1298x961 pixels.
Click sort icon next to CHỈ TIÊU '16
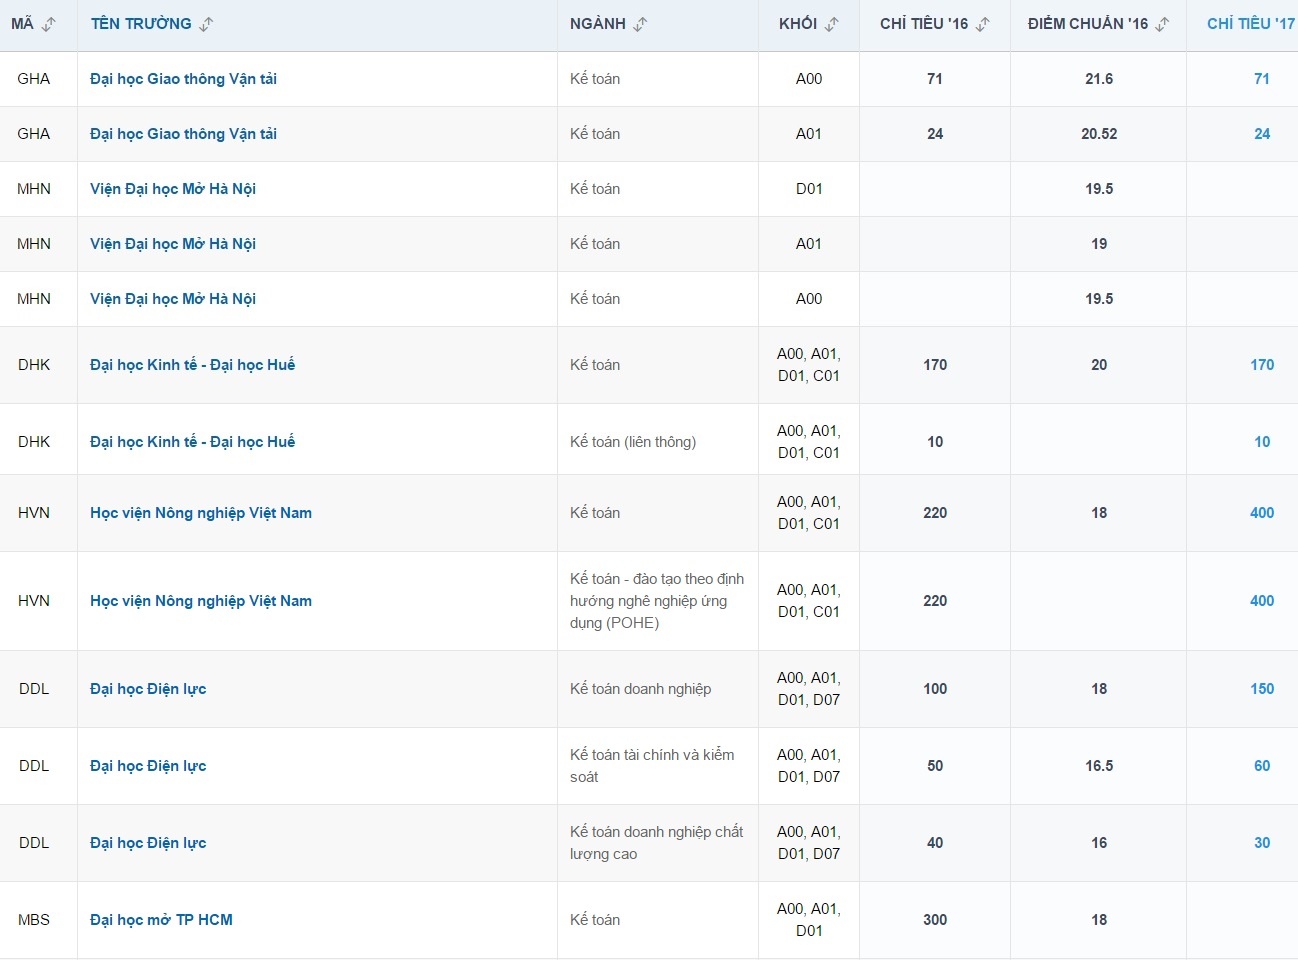tap(983, 24)
